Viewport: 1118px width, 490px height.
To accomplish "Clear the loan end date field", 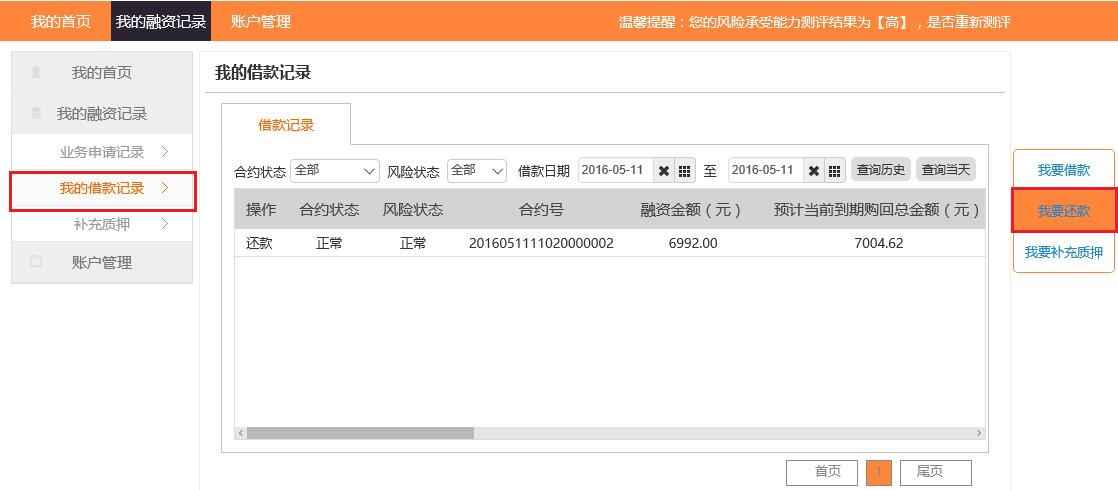I will point(814,171).
